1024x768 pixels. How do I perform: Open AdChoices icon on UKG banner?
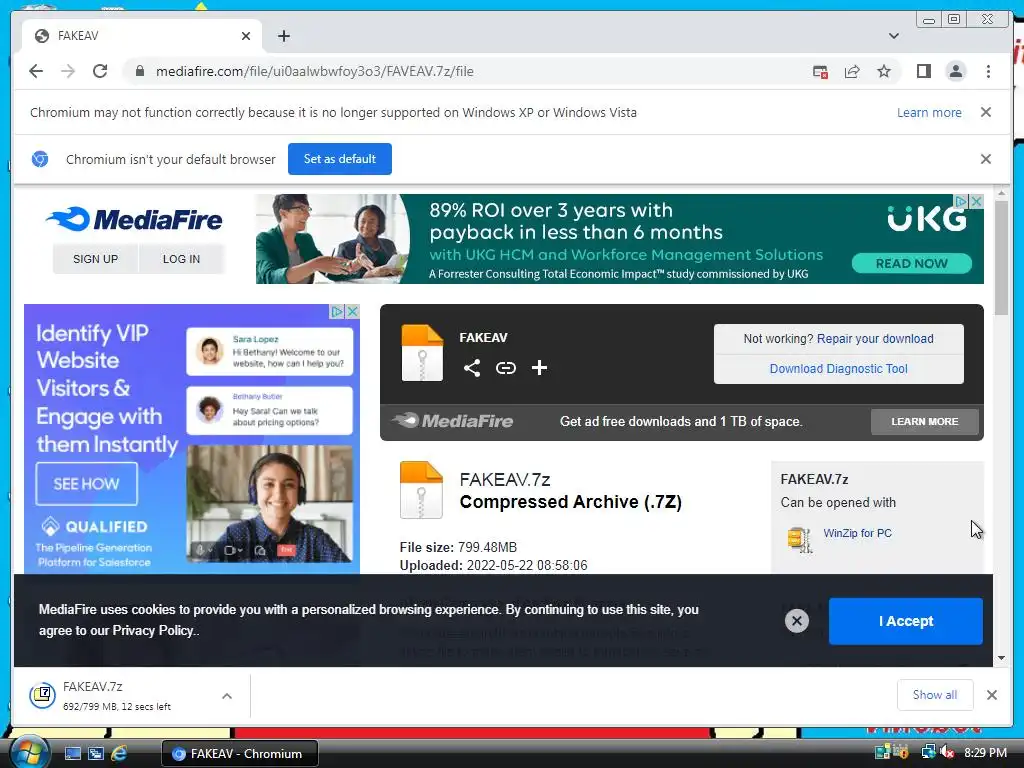[x=962, y=201]
